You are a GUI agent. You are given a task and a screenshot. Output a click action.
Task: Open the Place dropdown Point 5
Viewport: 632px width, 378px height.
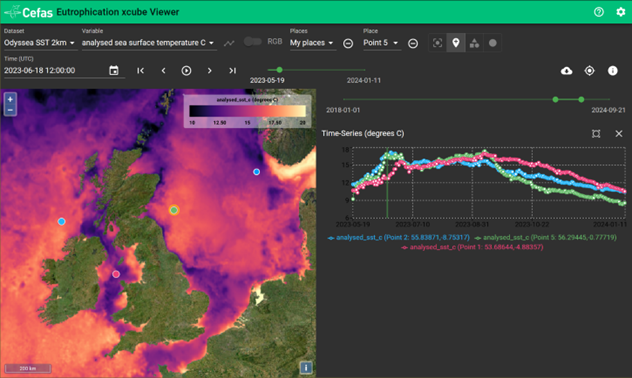(381, 43)
